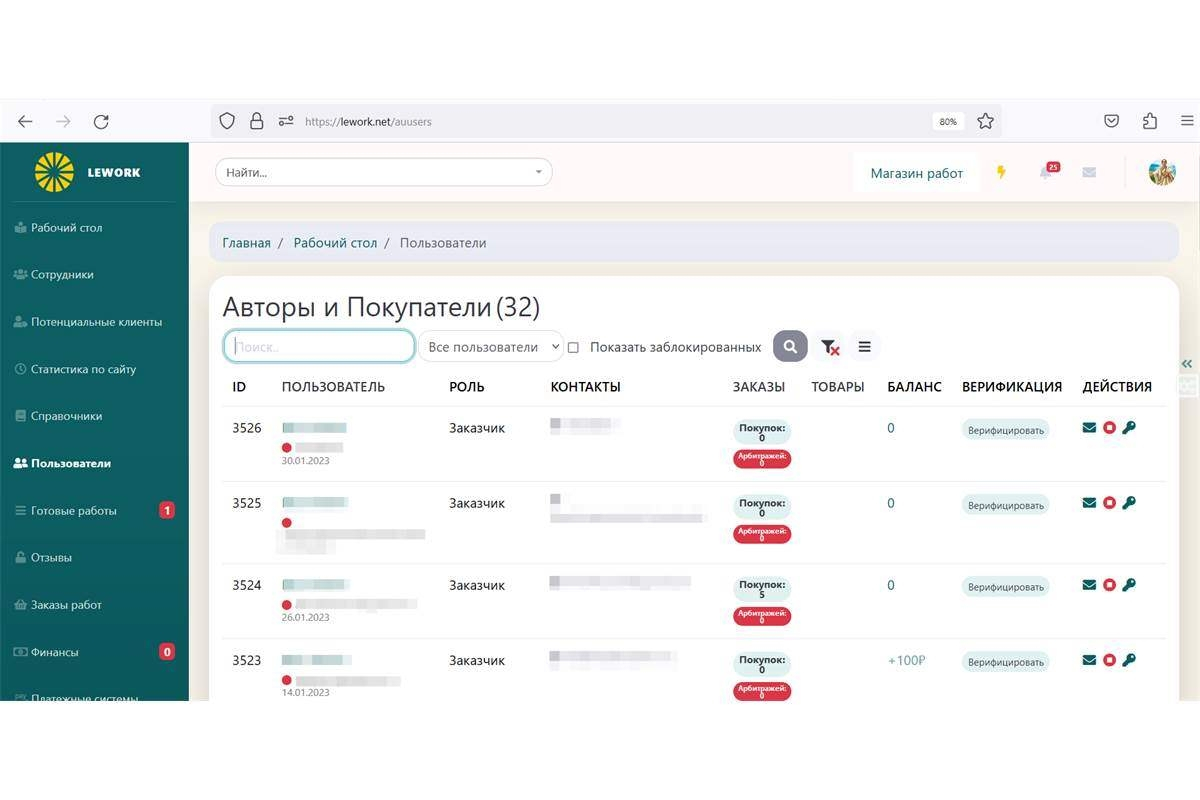Run search with magnifier button
1200x800 pixels.
tap(790, 347)
